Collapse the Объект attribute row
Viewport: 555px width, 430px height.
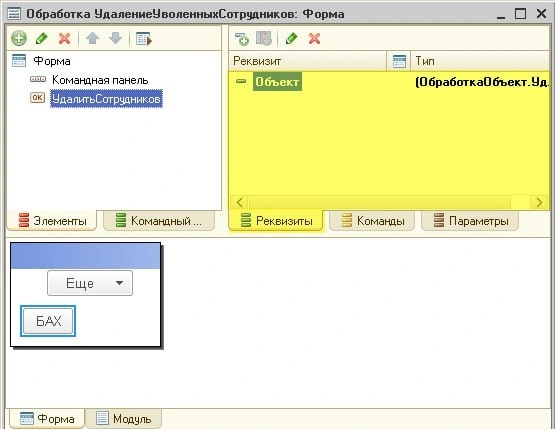coord(241,81)
